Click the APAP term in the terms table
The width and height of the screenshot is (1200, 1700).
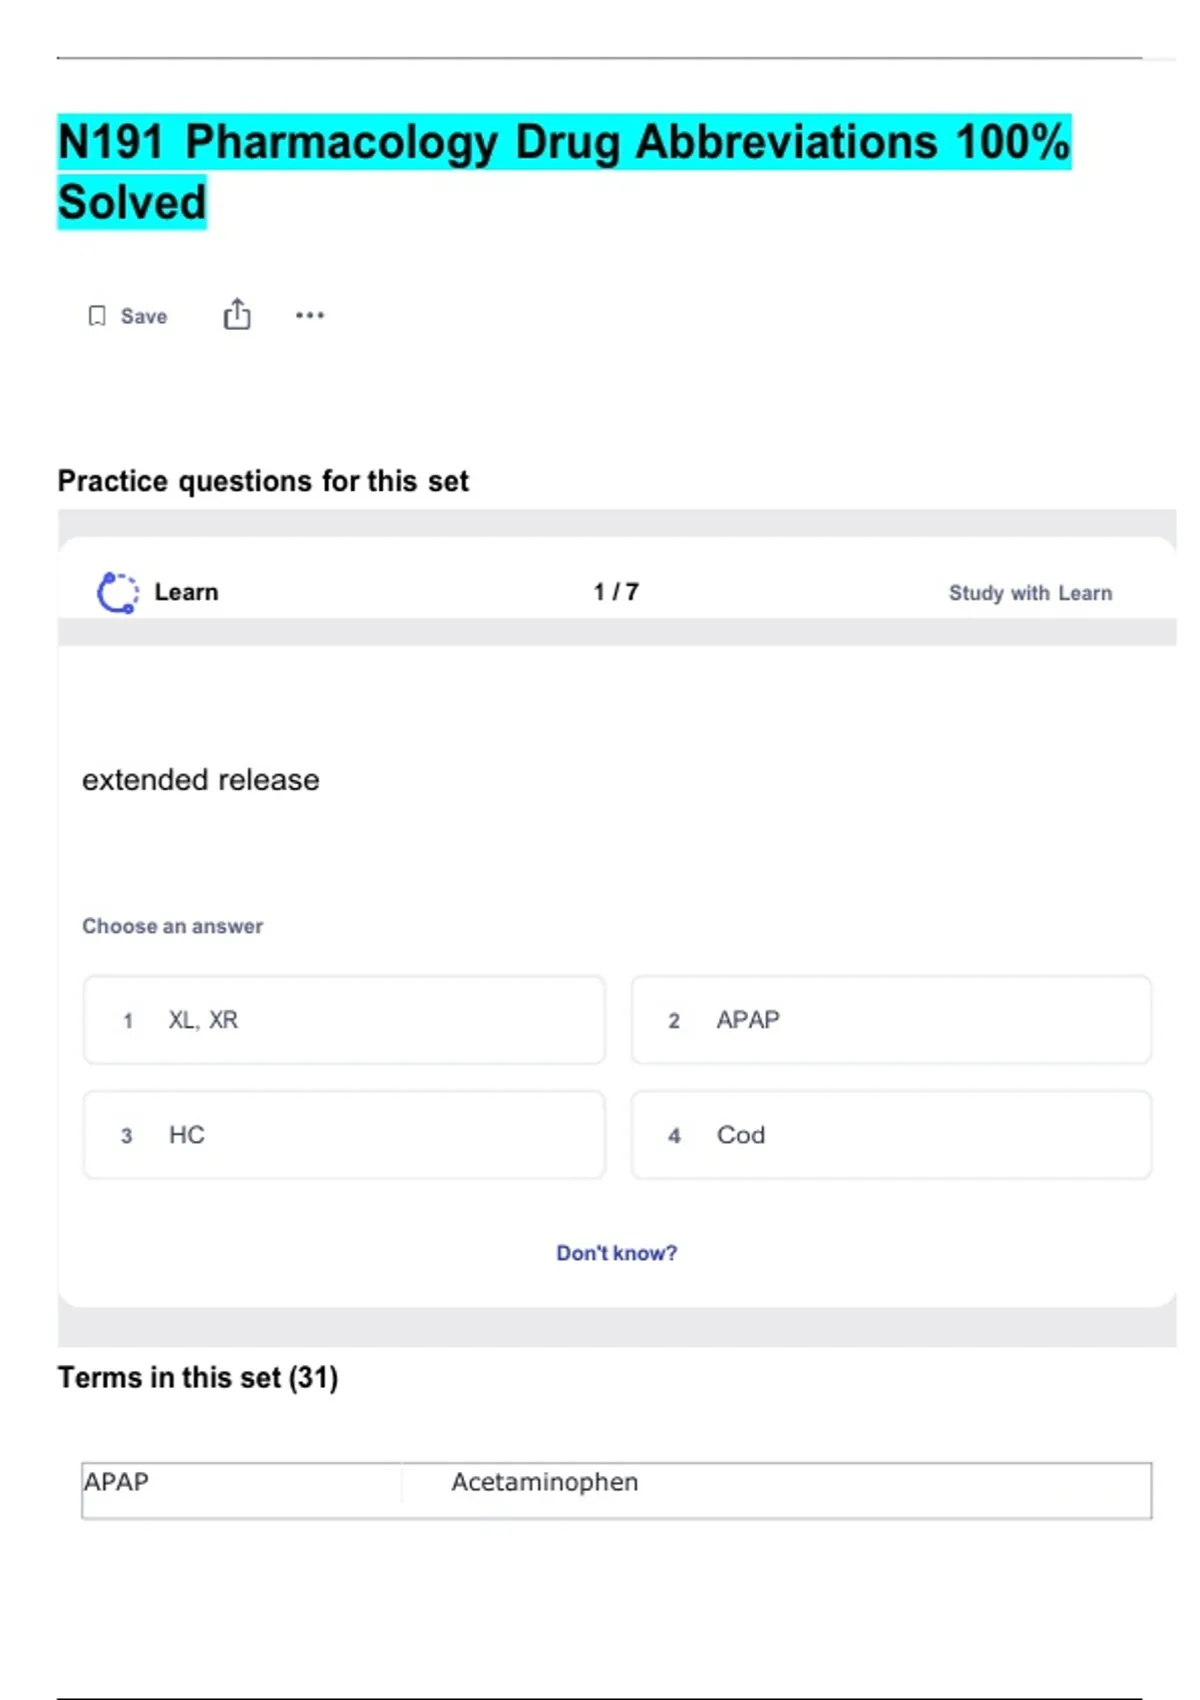point(117,1482)
